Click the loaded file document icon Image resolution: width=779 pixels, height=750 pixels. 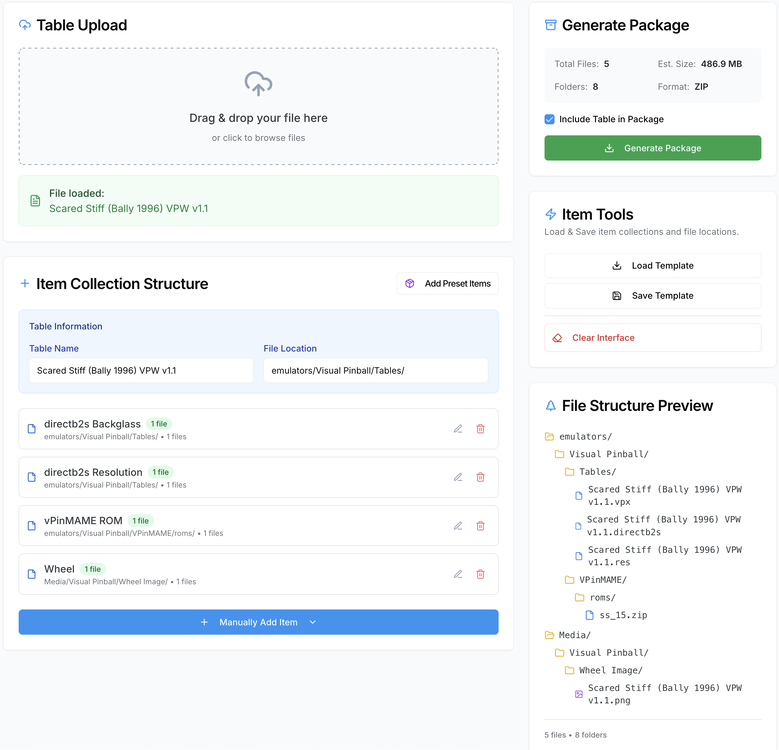(x=35, y=201)
